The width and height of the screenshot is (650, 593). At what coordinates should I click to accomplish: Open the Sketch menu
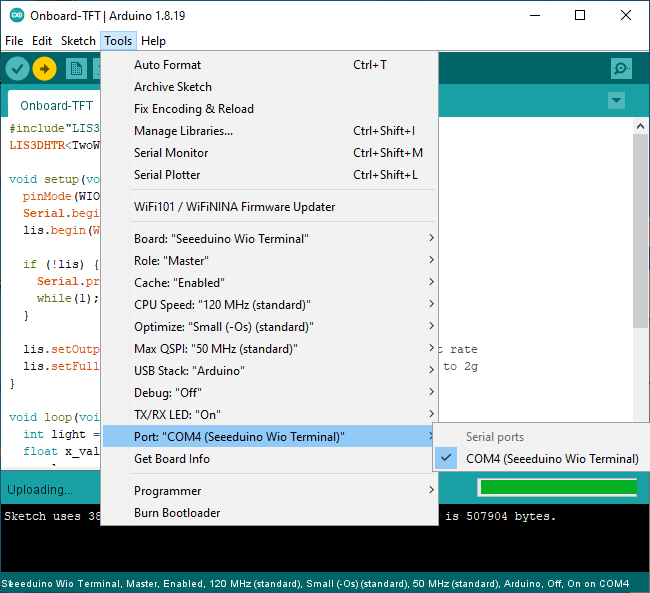click(78, 41)
